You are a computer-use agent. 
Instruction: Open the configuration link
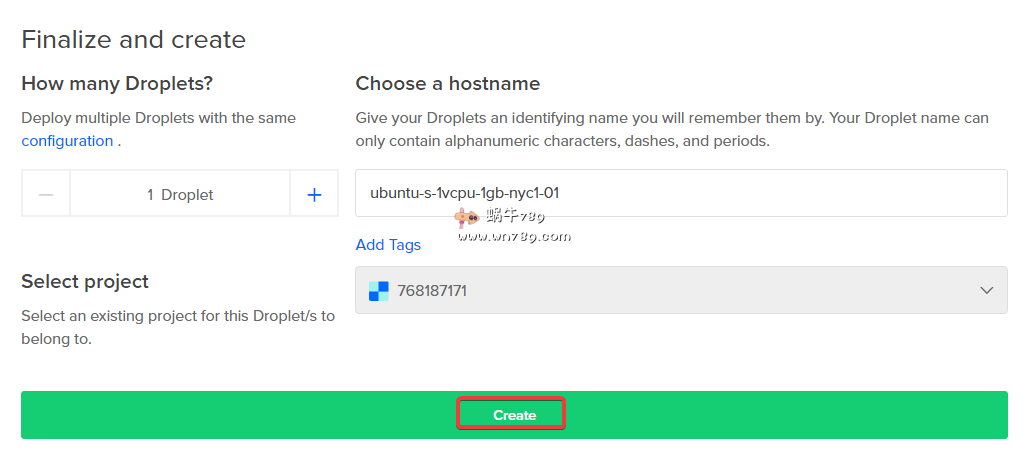click(x=67, y=141)
